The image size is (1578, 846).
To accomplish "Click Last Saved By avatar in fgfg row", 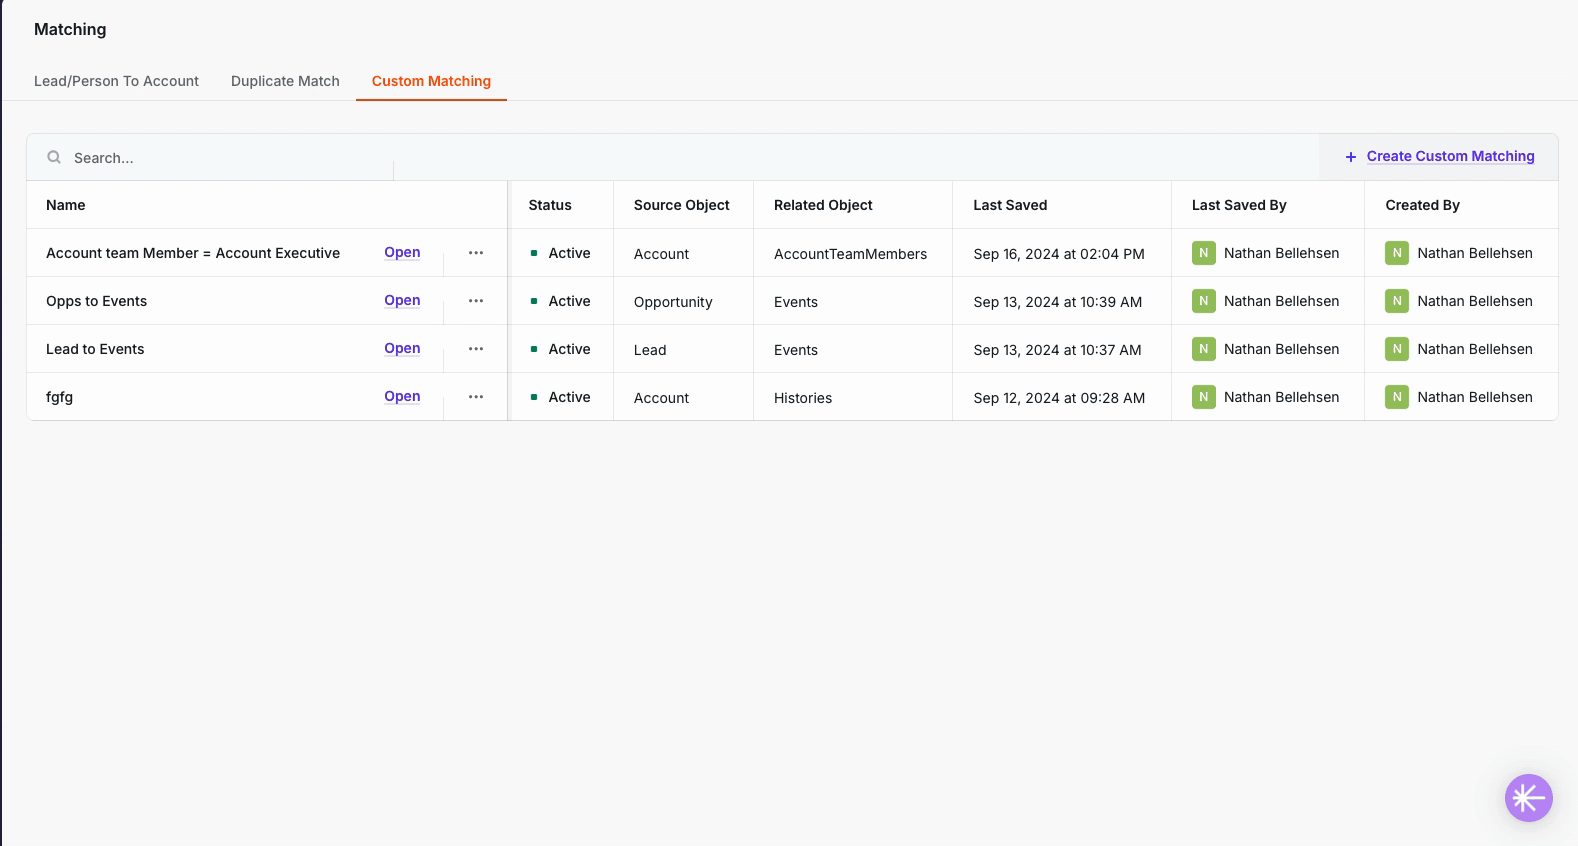I will (x=1203, y=397).
